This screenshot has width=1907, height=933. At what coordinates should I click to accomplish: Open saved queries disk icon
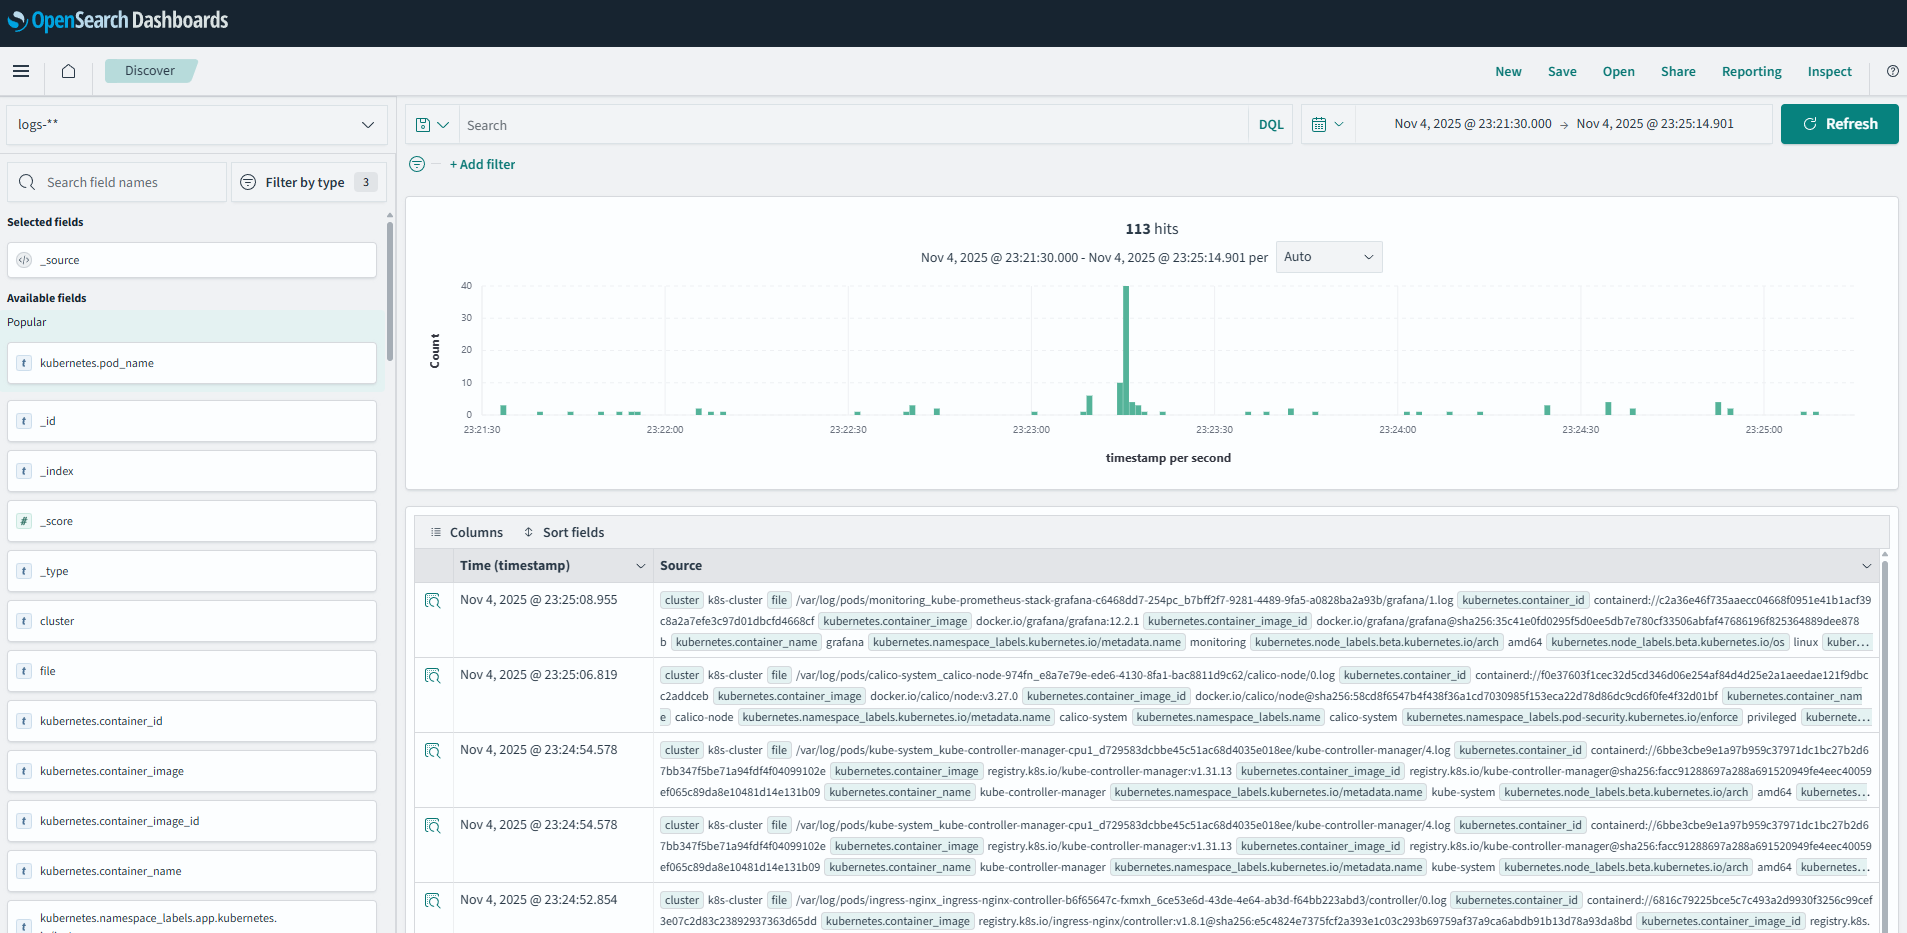[432, 125]
